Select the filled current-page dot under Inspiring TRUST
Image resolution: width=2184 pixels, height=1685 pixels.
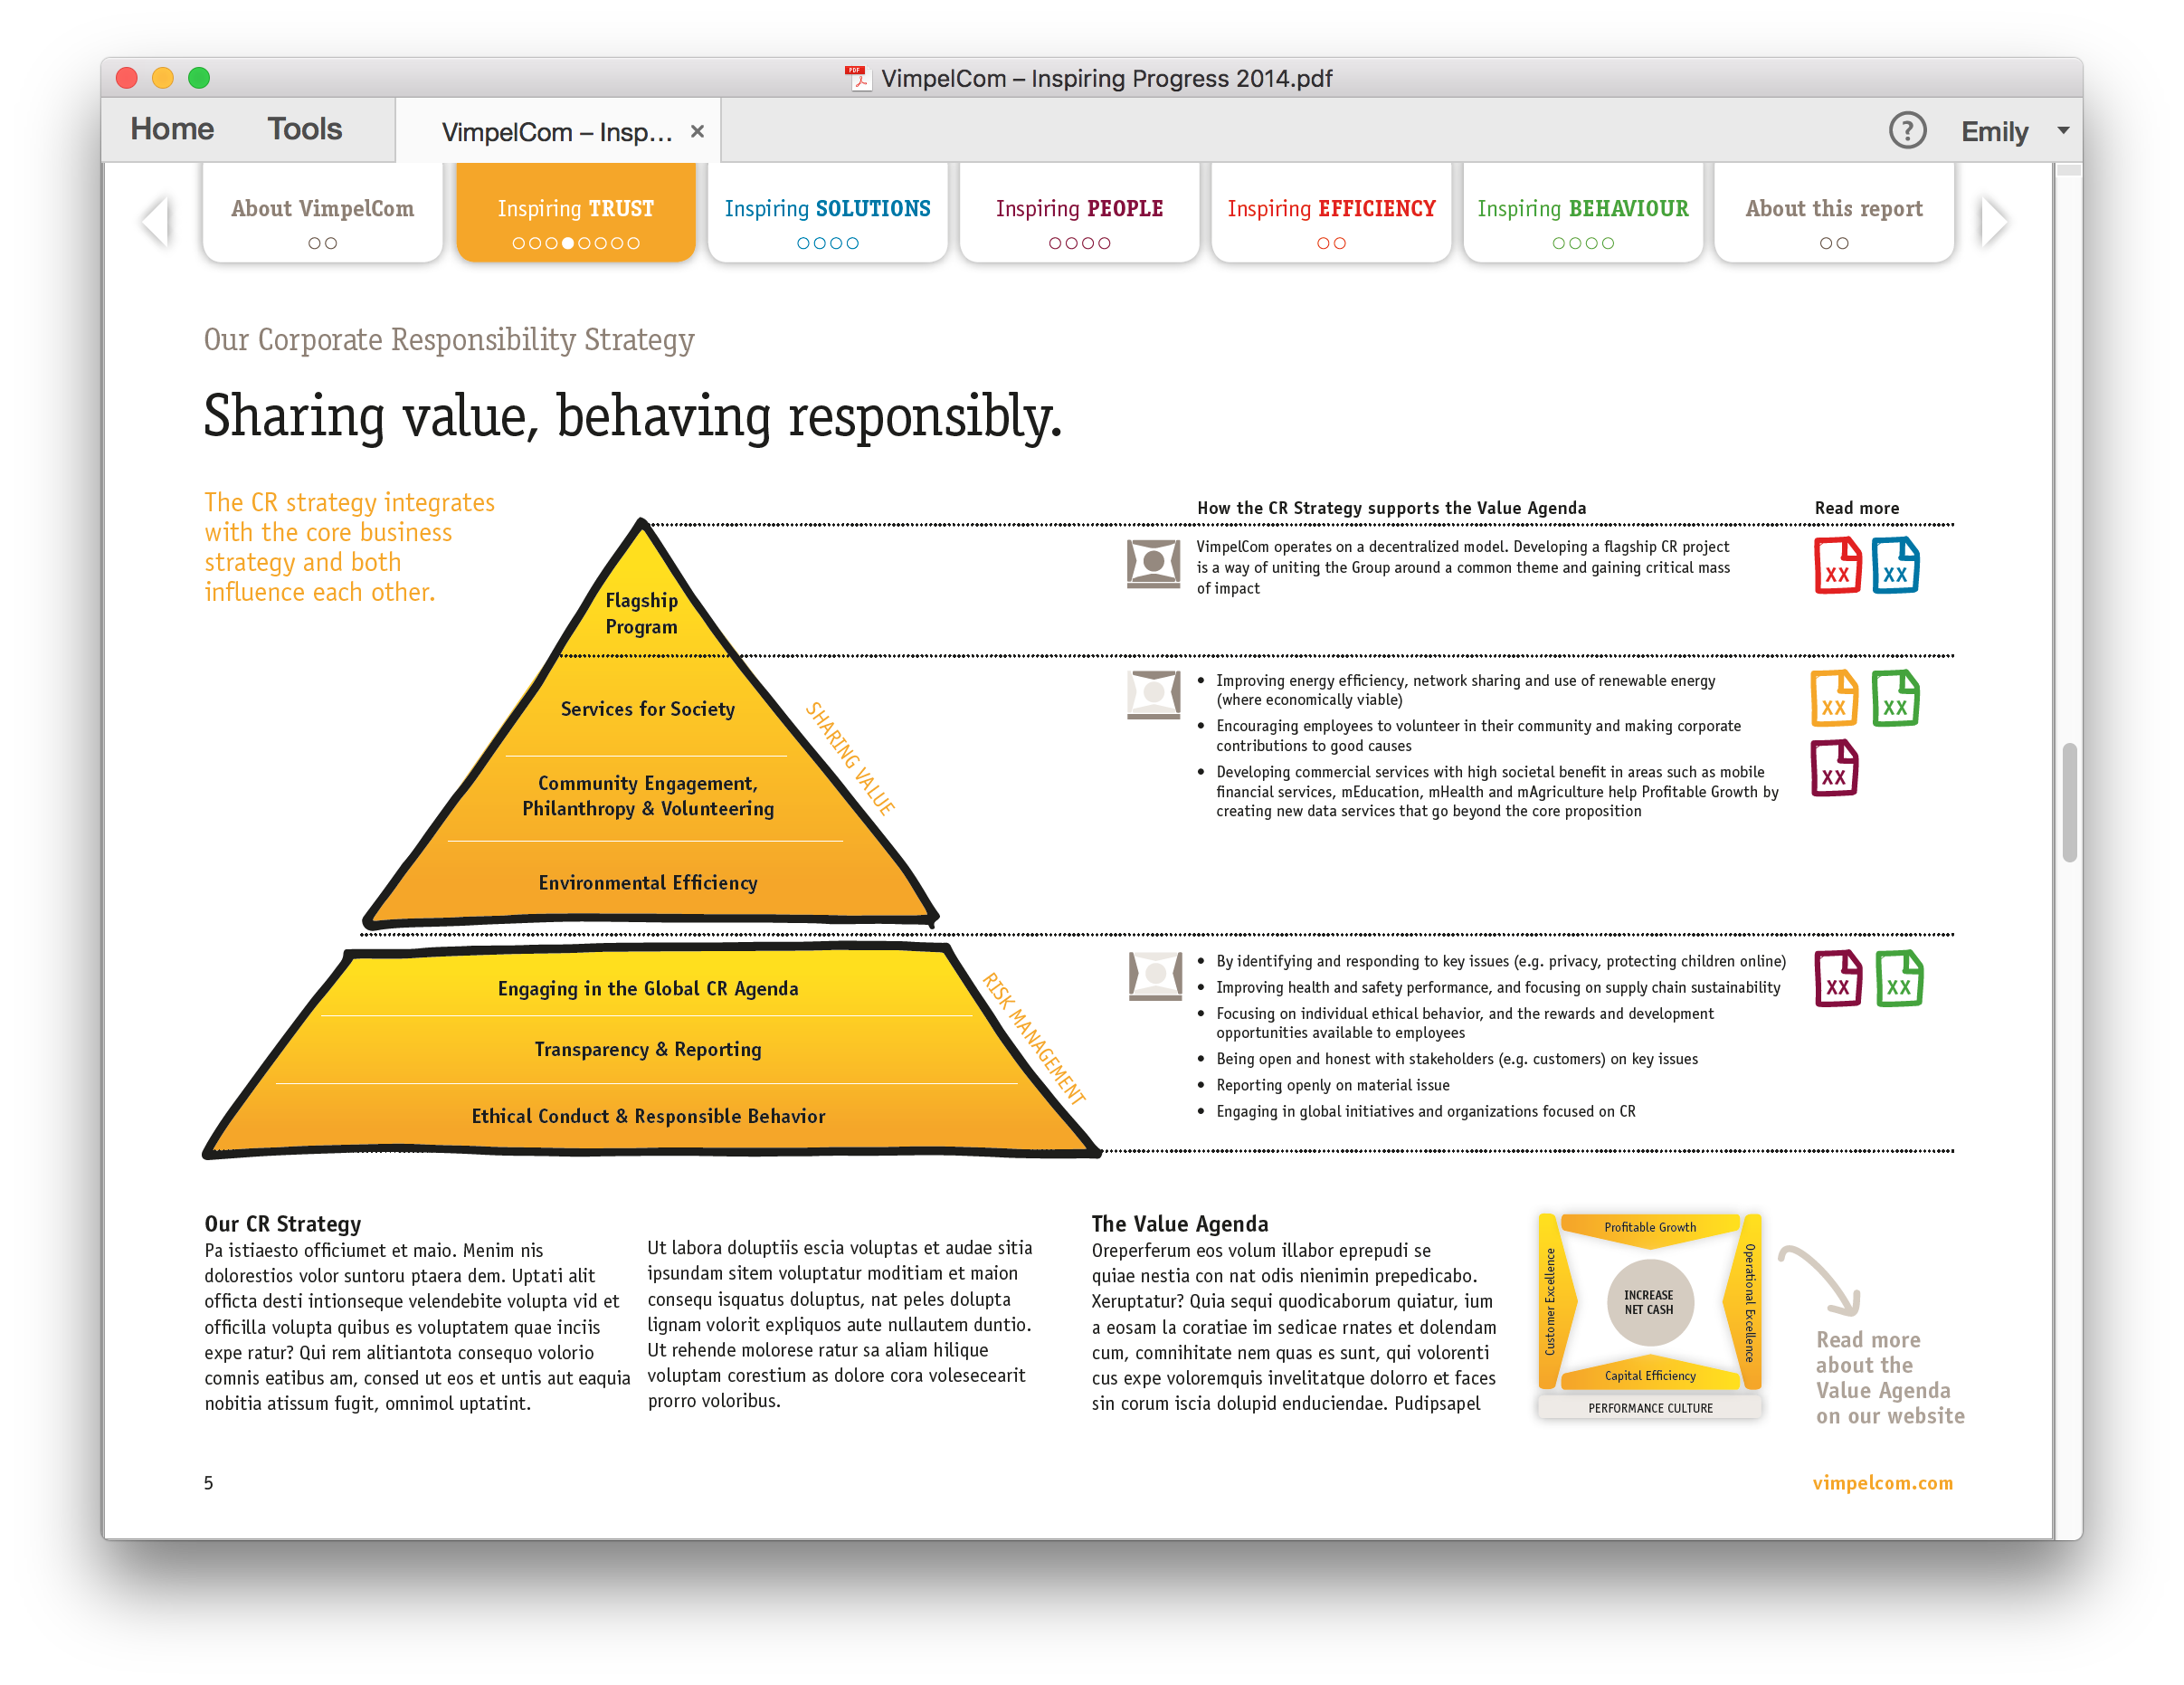pyautogui.click(x=568, y=243)
